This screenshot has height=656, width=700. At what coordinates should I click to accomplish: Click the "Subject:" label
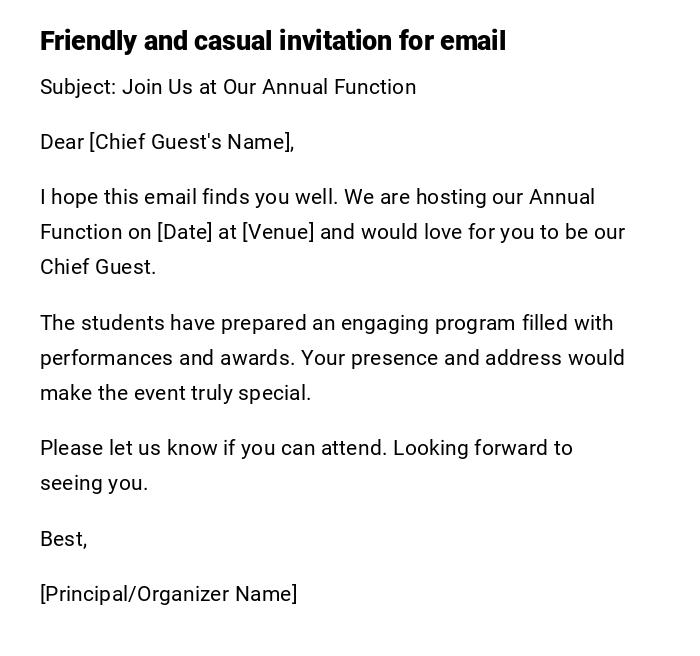click(78, 87)
